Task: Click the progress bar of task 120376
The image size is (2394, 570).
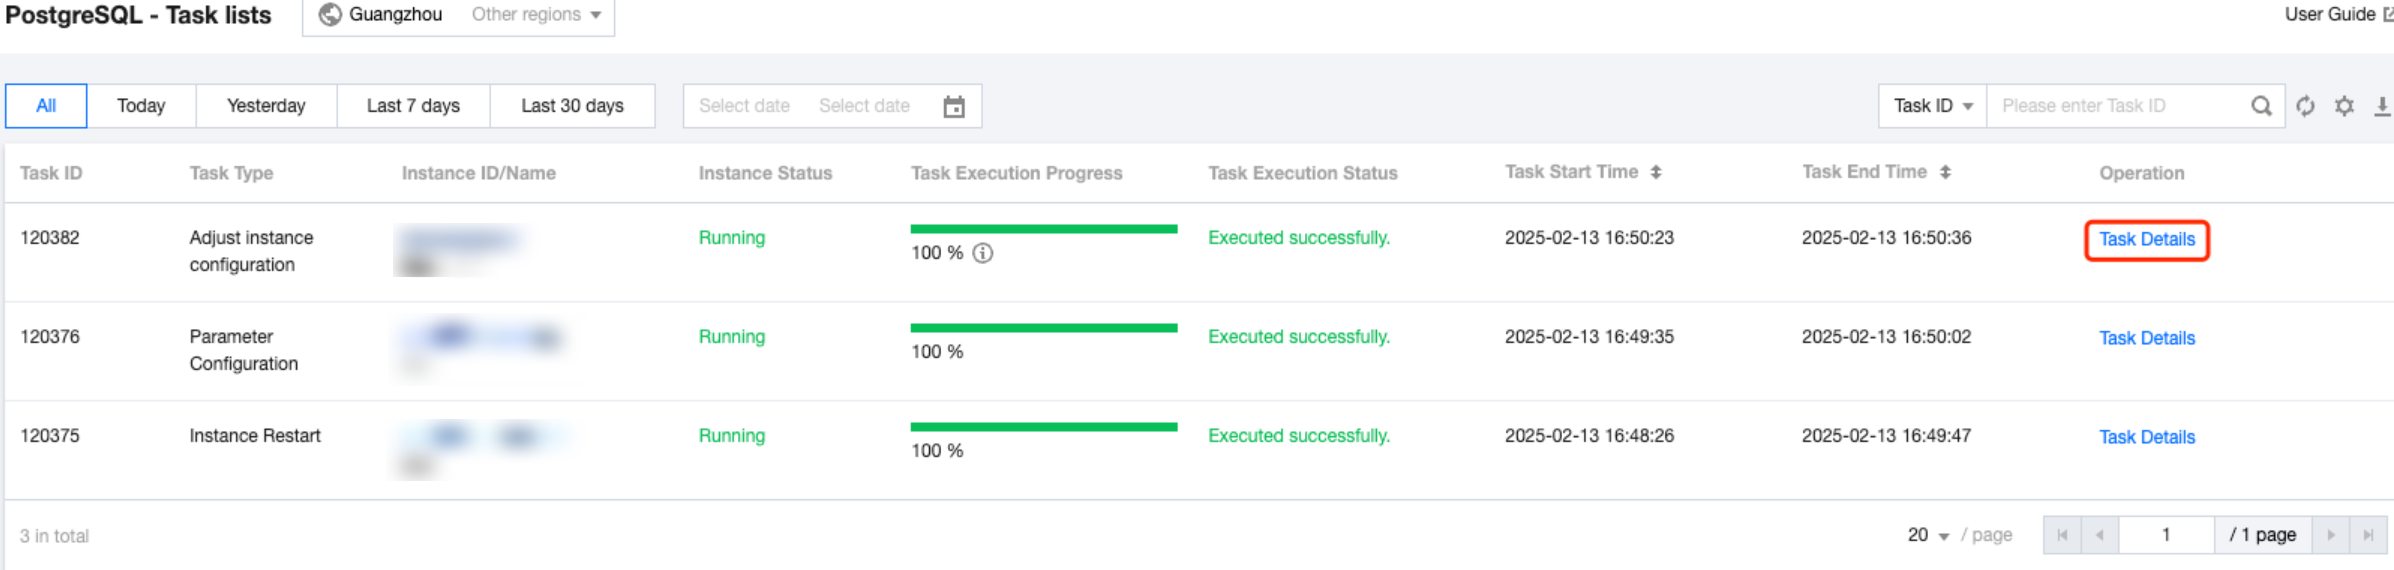Action: coord(1043,328)
